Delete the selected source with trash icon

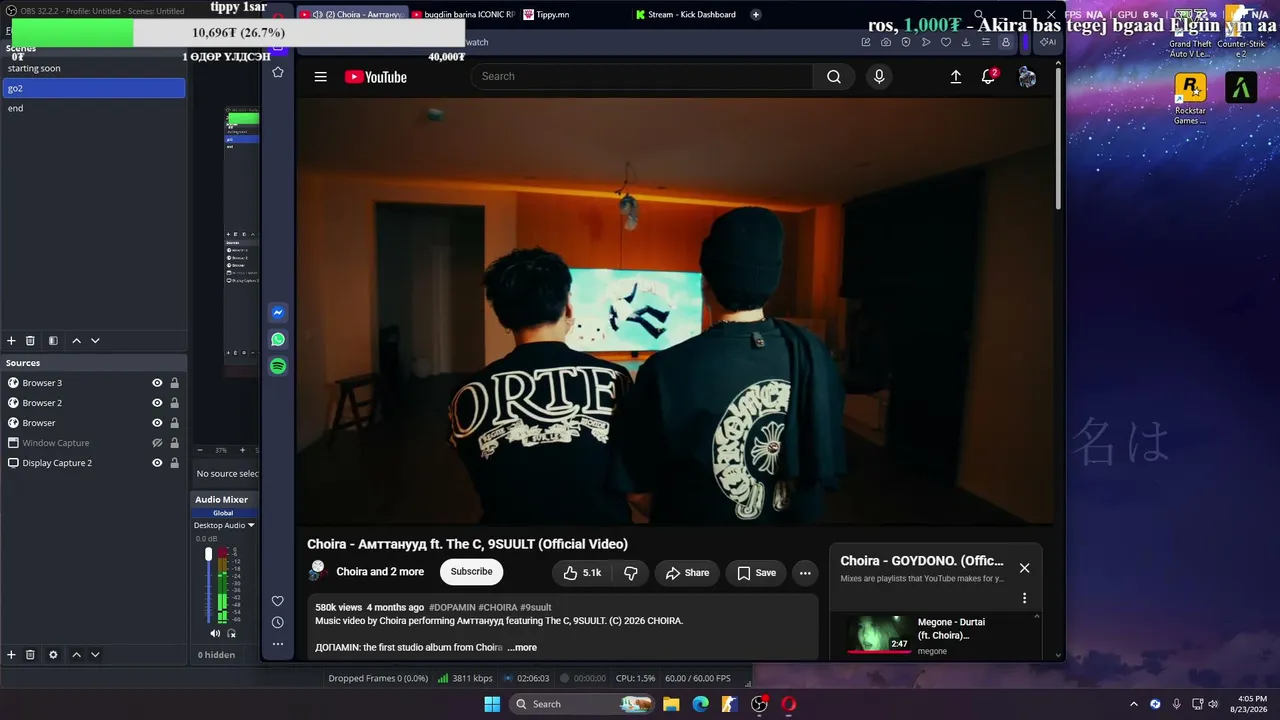point(30,655)
